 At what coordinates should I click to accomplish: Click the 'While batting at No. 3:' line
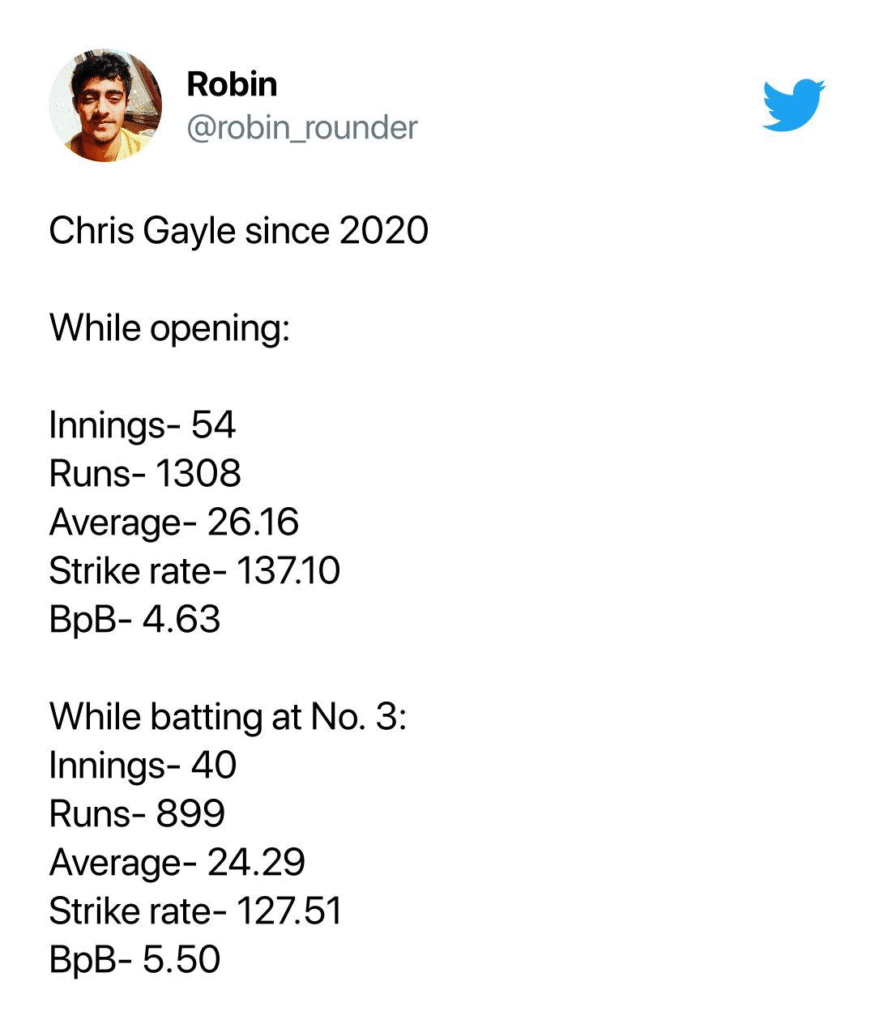coord(228,717)
